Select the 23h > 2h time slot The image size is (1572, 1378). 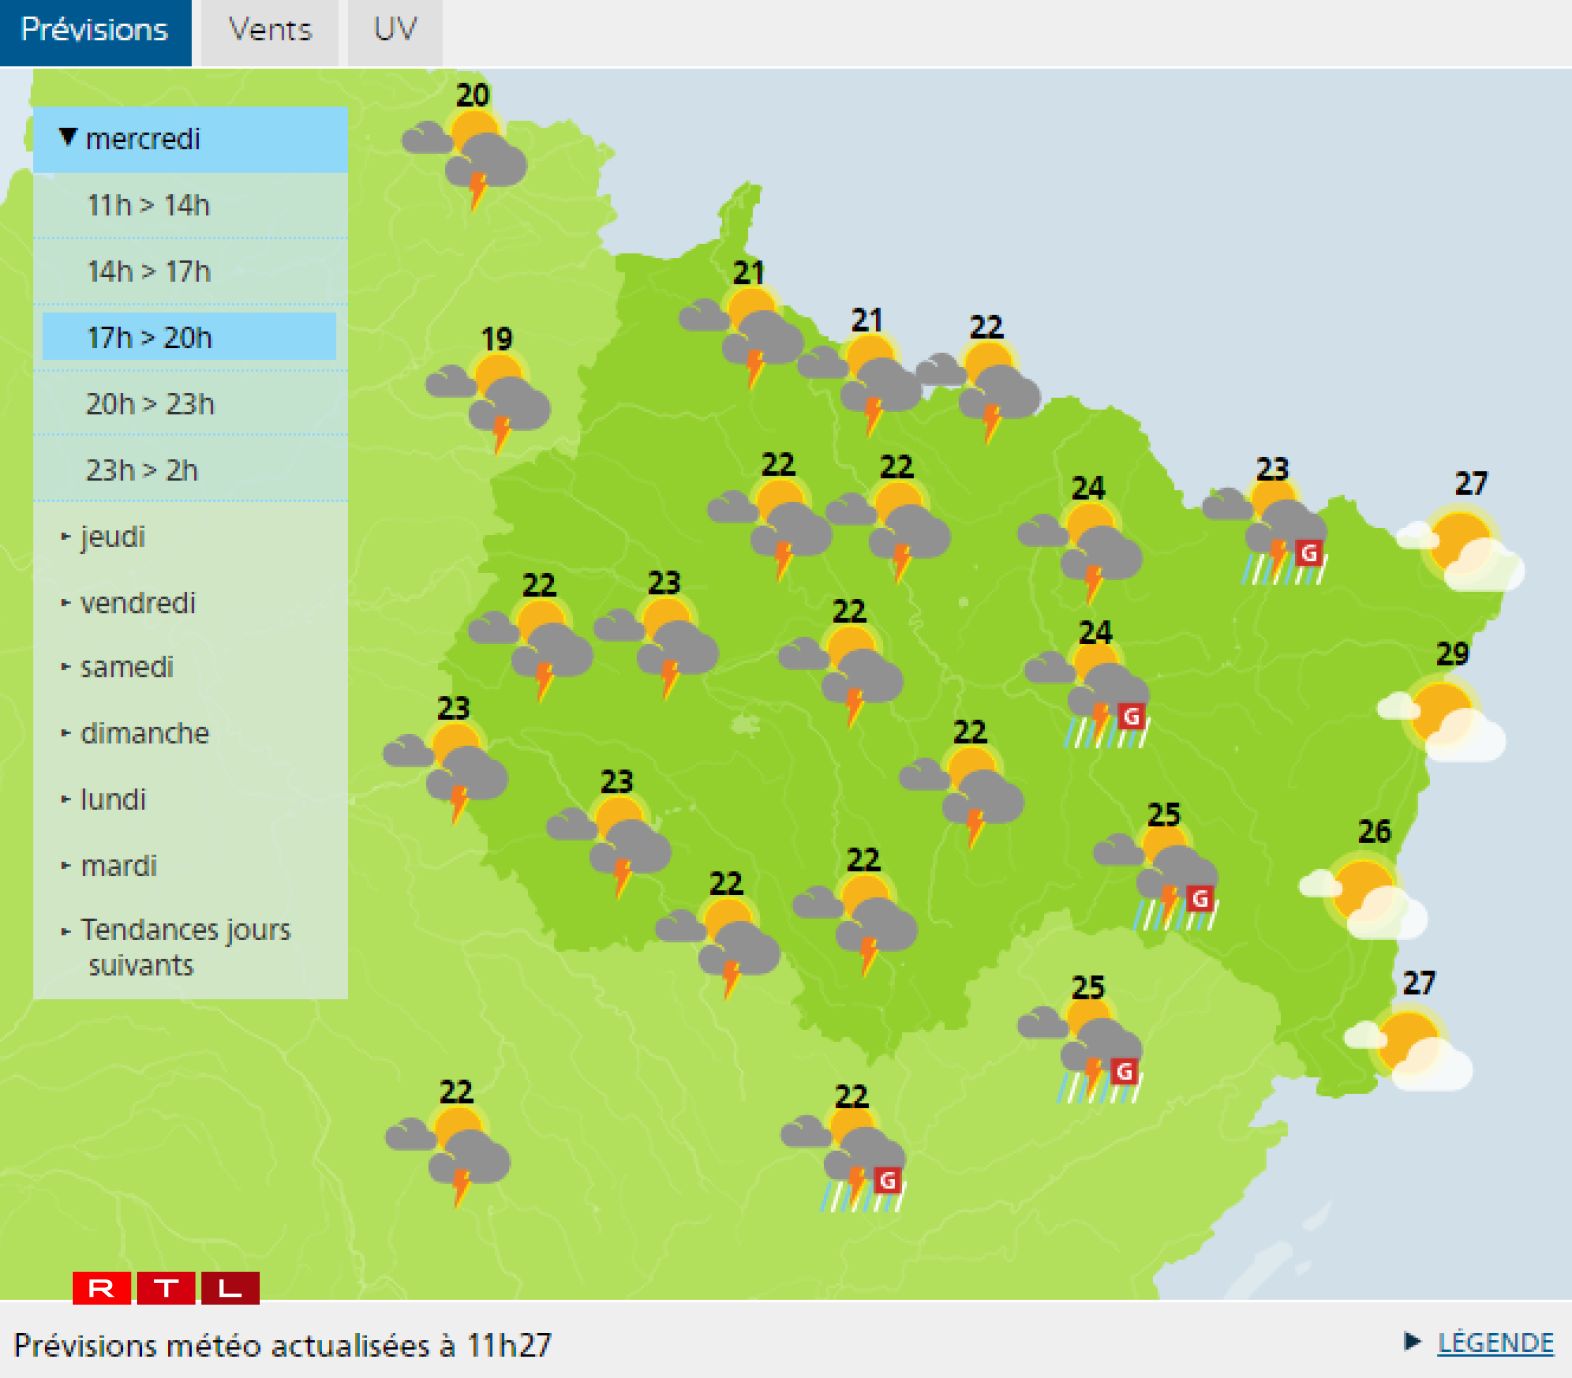[142, 470]
